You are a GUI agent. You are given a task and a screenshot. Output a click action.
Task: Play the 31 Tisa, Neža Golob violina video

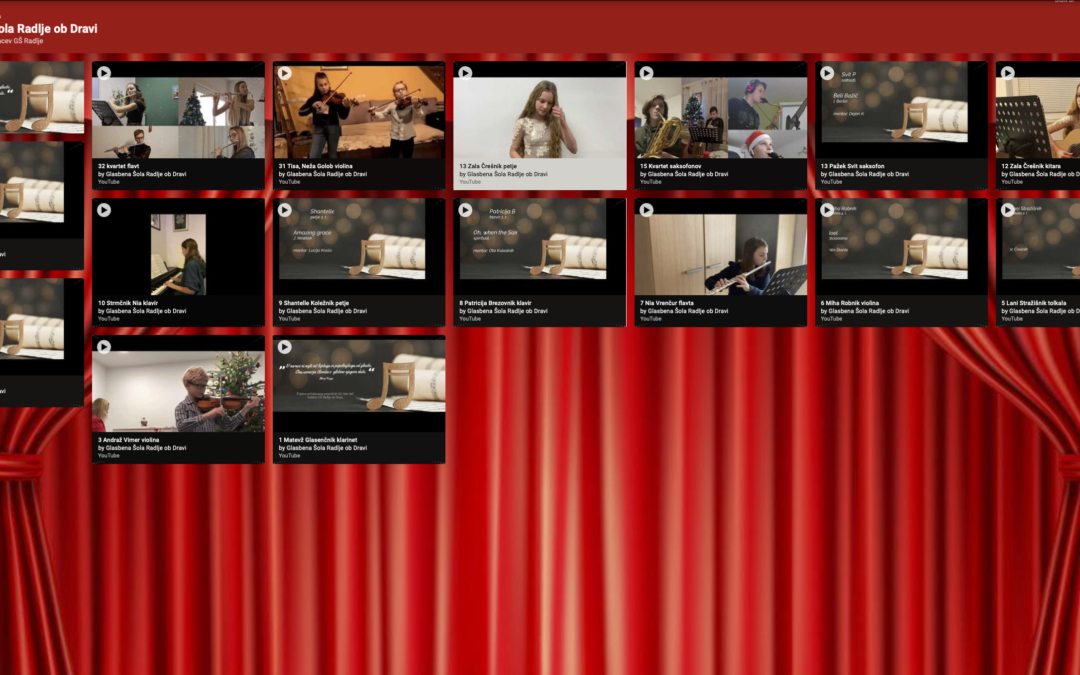284,73
